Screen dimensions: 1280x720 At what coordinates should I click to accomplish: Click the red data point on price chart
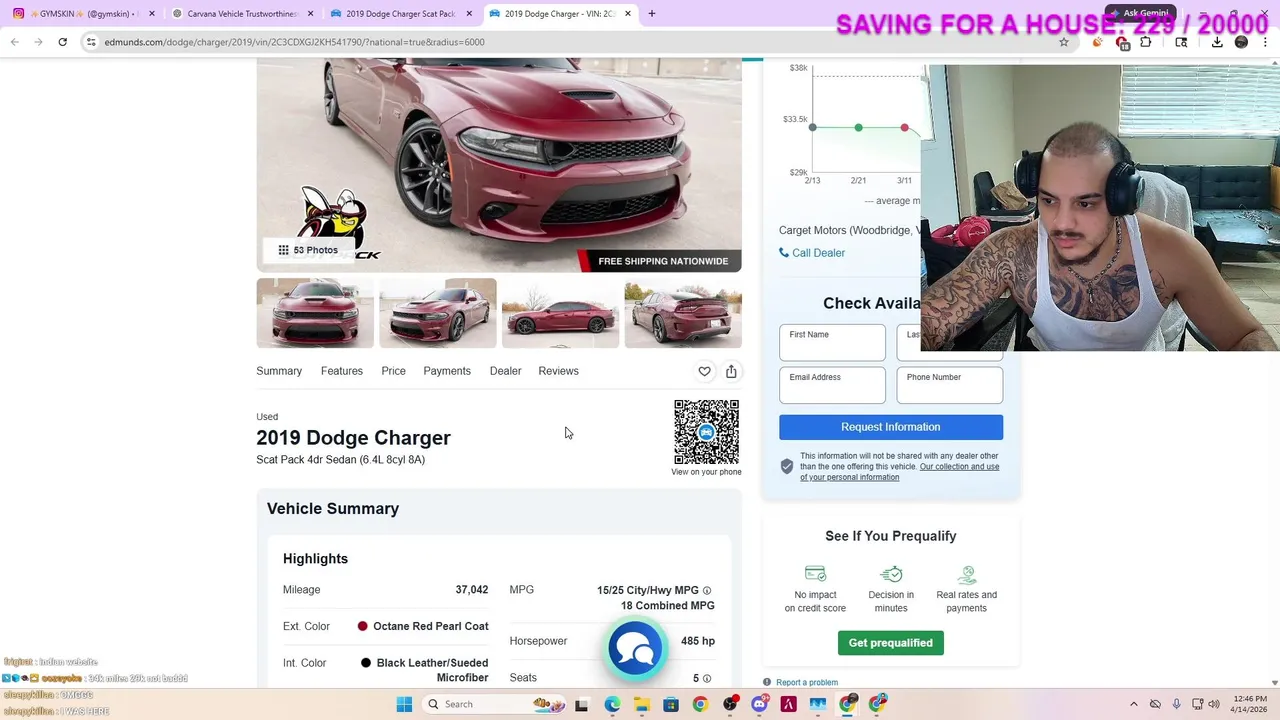[905, 128]
